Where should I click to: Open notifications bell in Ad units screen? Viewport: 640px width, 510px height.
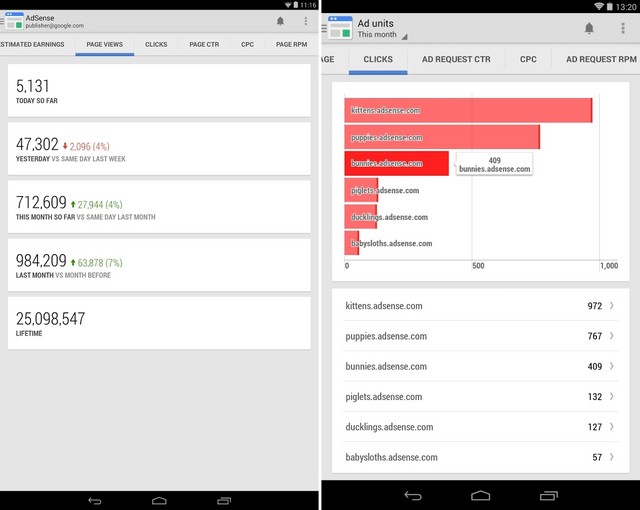[589, 28]
